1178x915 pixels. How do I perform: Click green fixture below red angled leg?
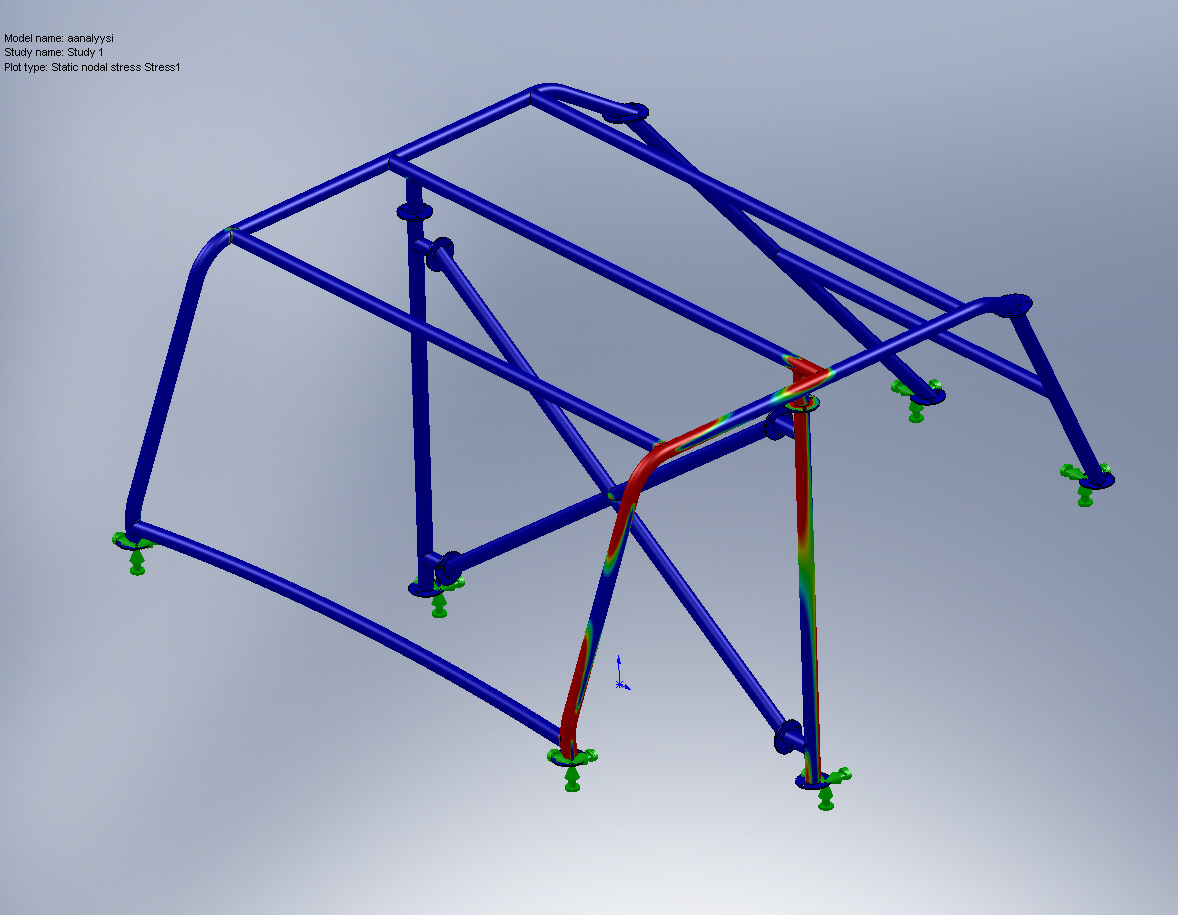[x=571, y=768]
